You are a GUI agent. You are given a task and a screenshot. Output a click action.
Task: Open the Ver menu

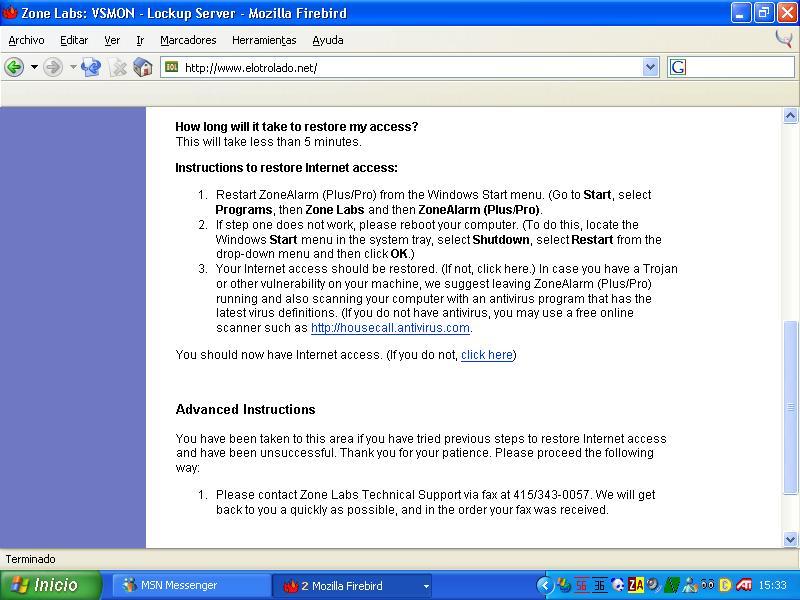click(x=112, y=40)
